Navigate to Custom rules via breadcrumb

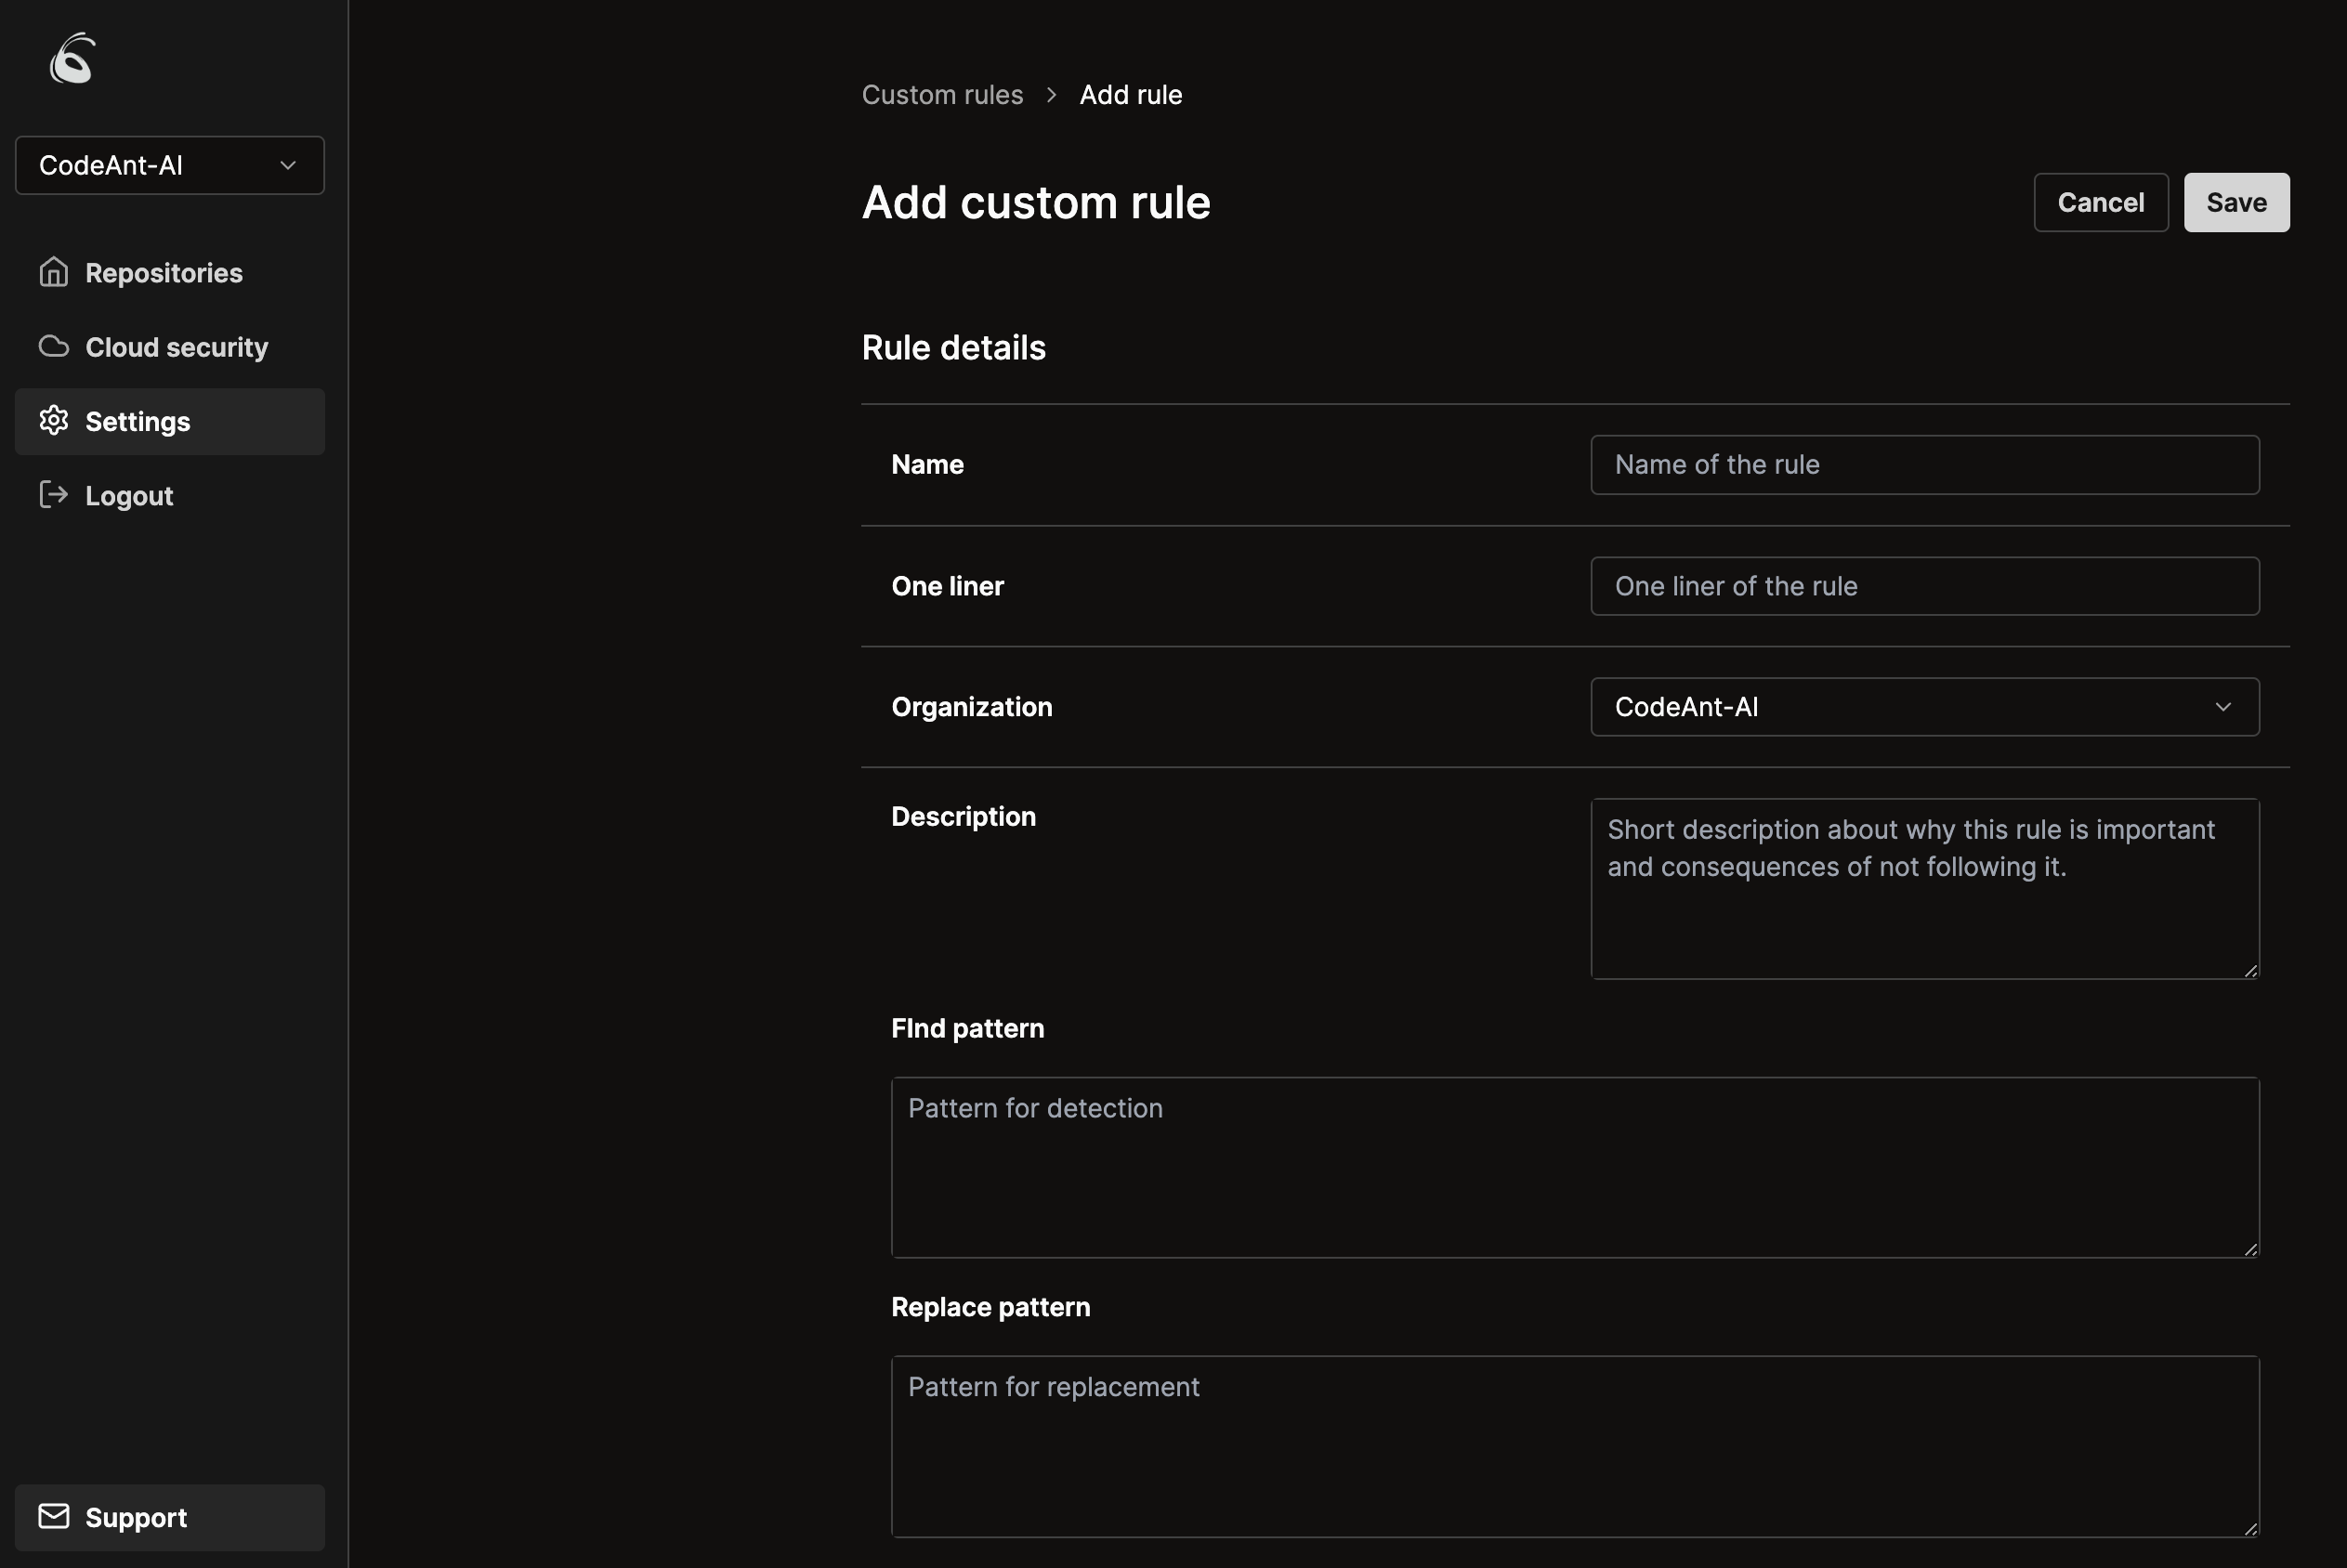click(941, 94)
